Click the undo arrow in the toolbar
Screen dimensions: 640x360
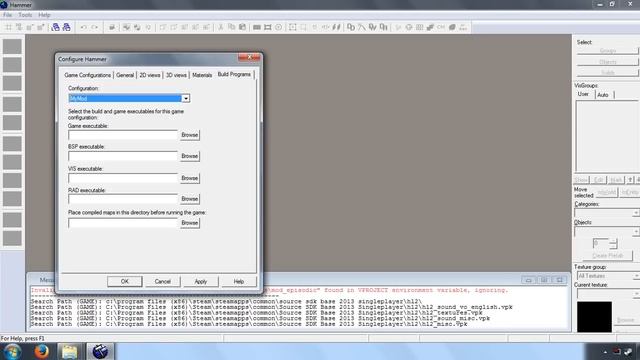tap(84, 27)
